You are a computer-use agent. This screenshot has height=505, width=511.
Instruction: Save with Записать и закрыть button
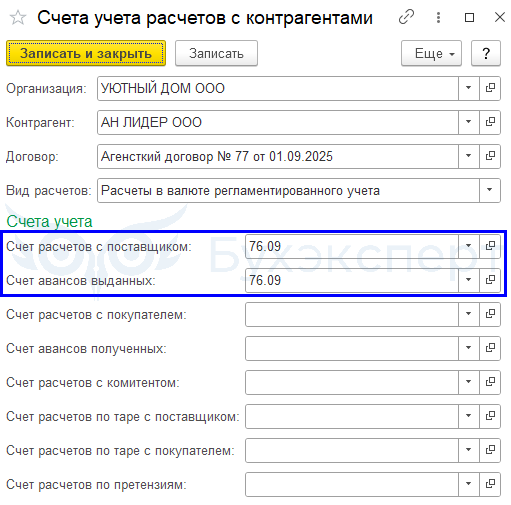(86, 53)
